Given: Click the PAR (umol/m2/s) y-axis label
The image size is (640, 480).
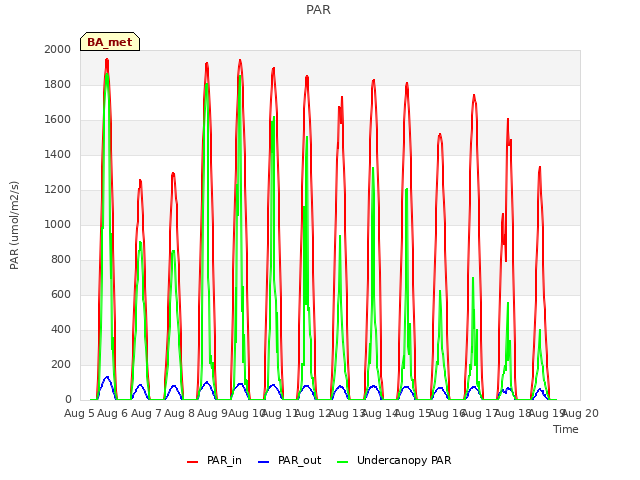Looking at the screenshot, I should pos(14,225).
